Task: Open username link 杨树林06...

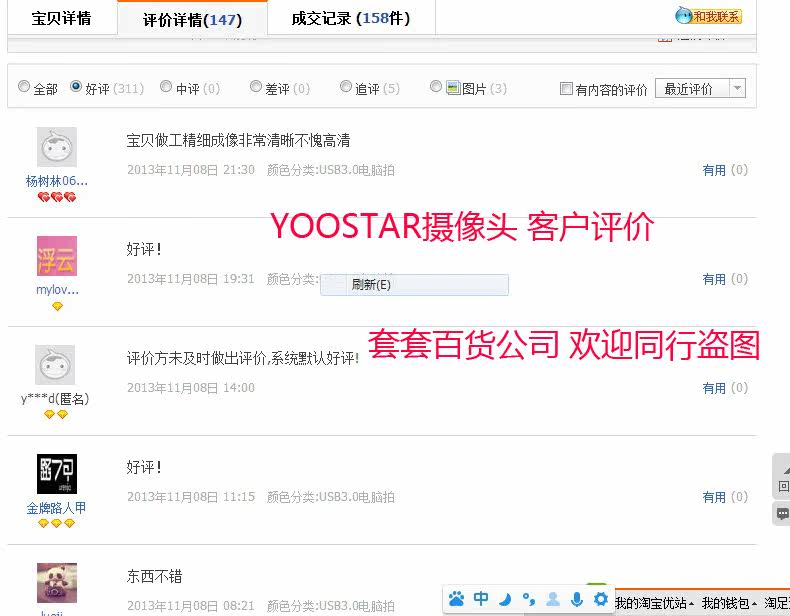Action: [56, 181]
